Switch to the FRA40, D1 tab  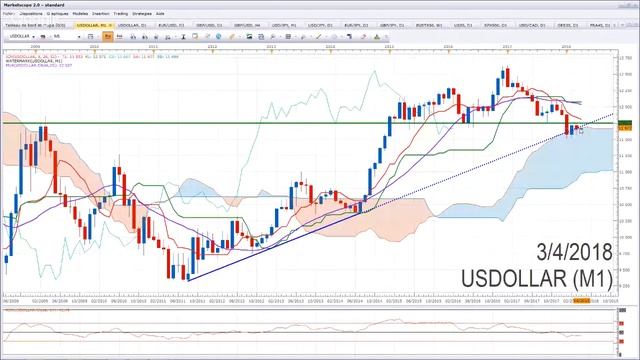coord(600,25)
